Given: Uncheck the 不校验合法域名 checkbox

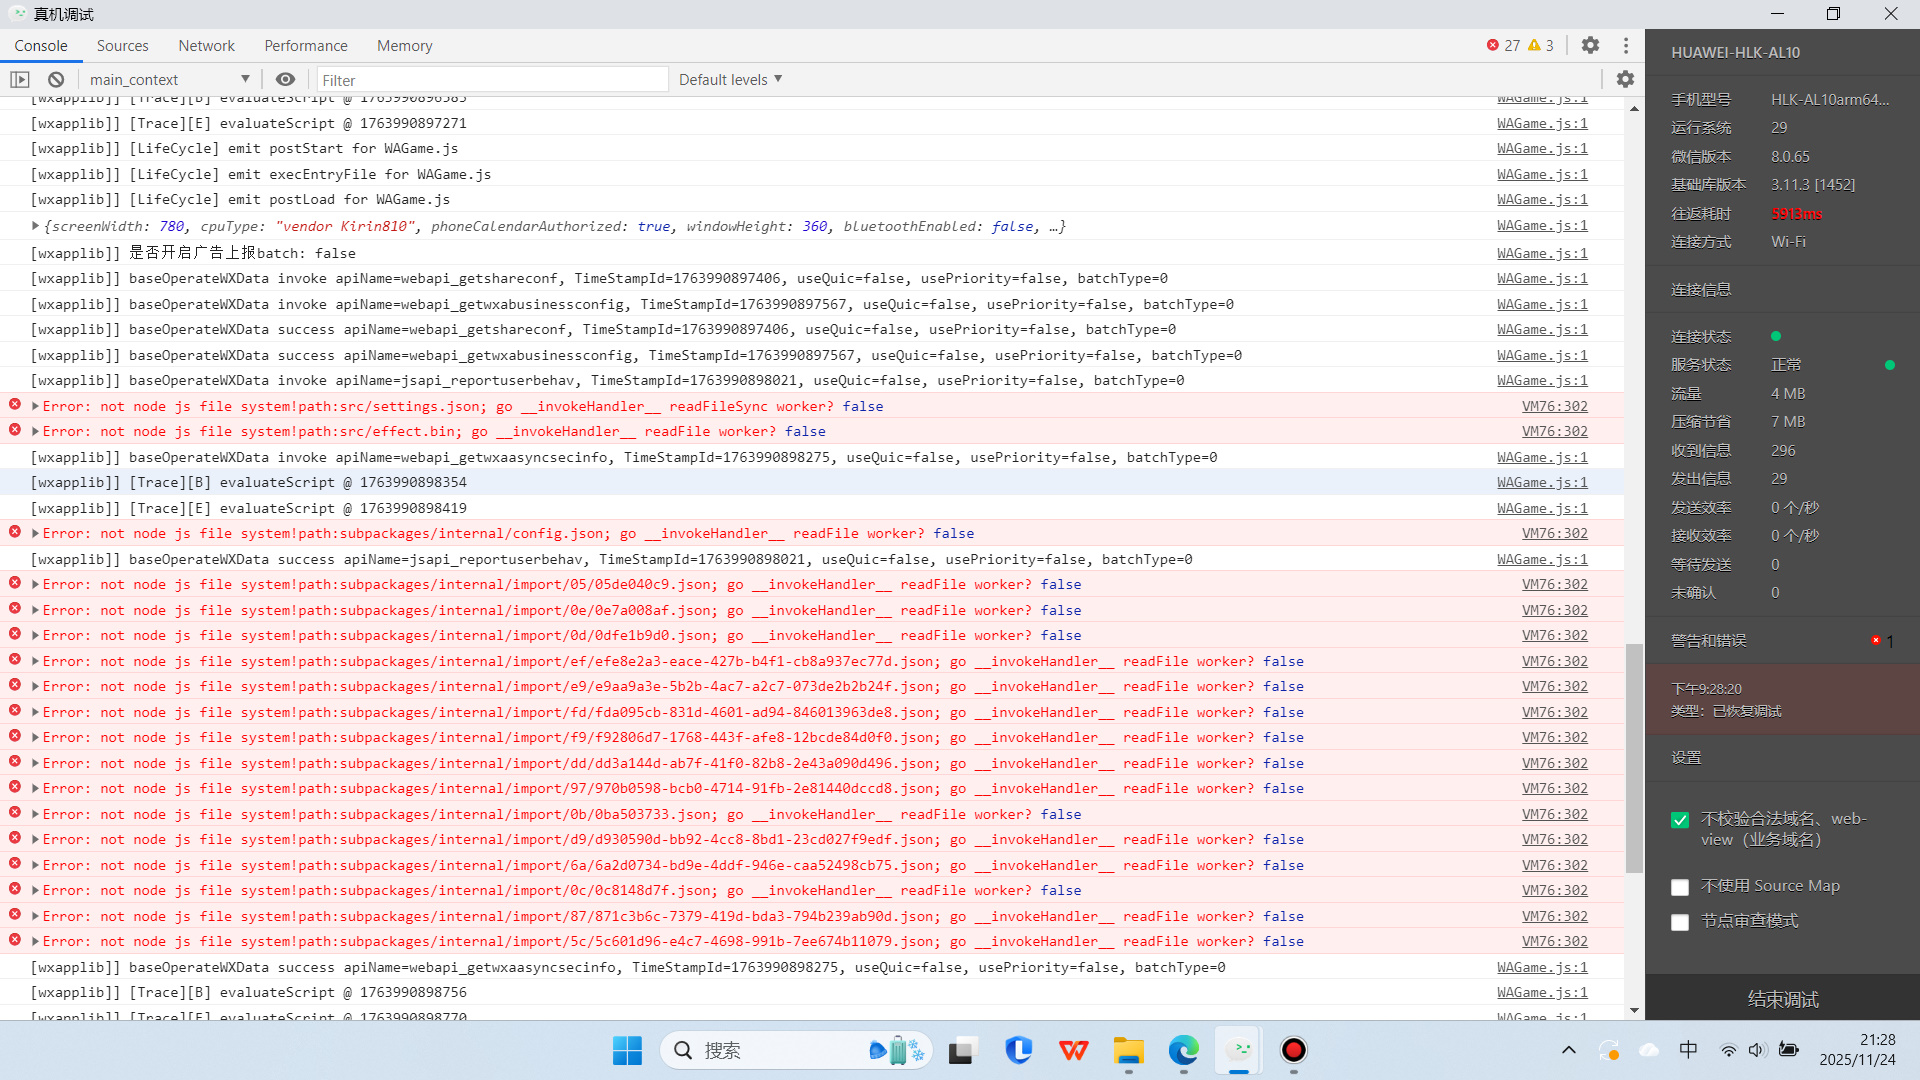Looking at the screenshot, I should point(1680,820).
